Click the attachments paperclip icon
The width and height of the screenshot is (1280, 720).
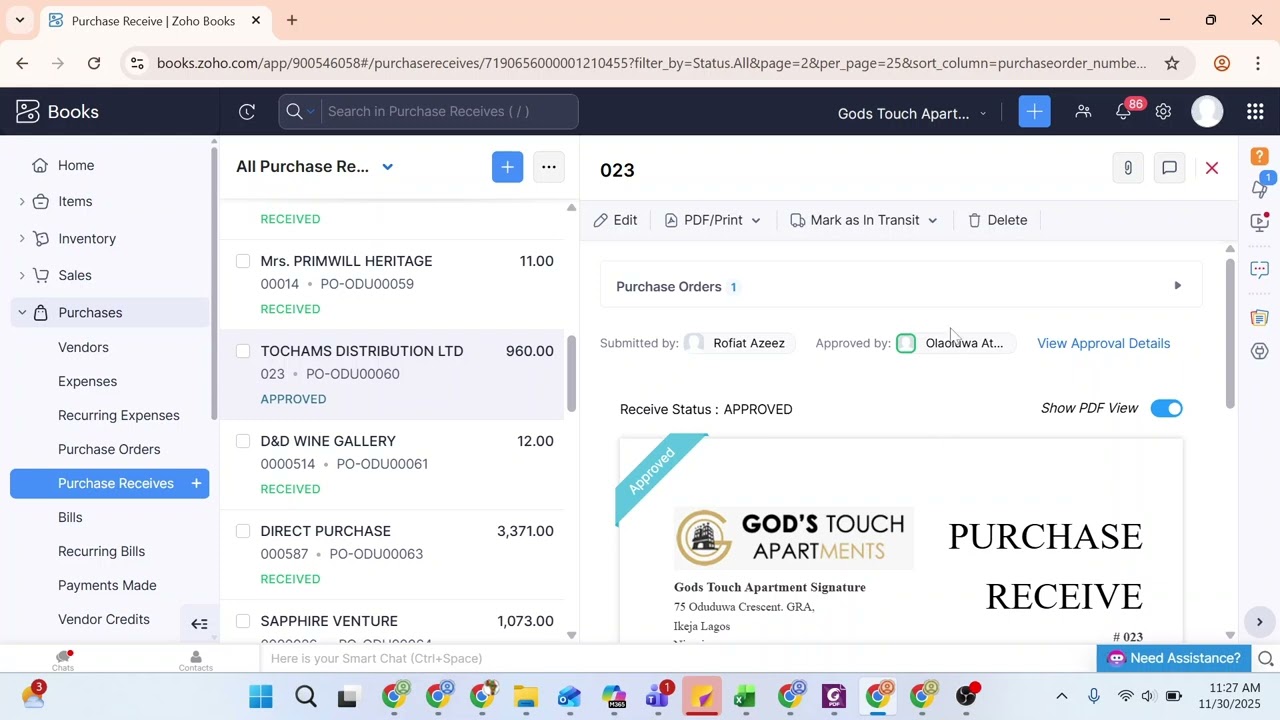pos(1128,168)
